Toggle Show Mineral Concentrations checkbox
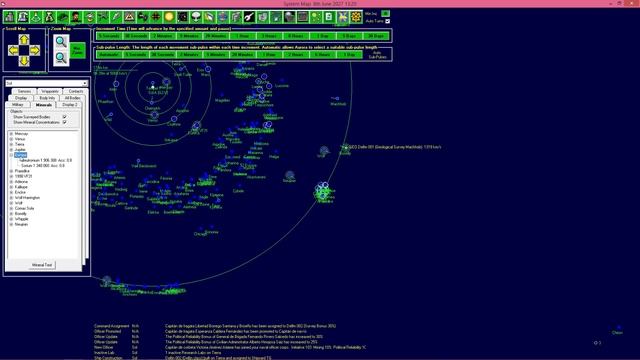 tap(64, 122)
